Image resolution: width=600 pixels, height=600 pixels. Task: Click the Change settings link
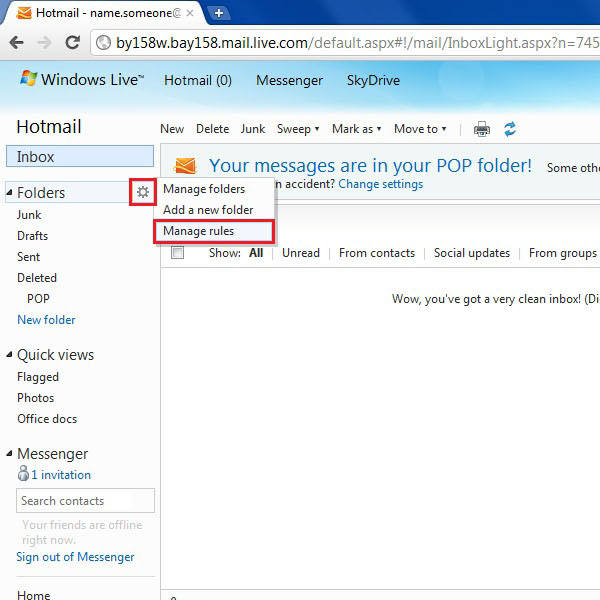(x=381, y=184)
